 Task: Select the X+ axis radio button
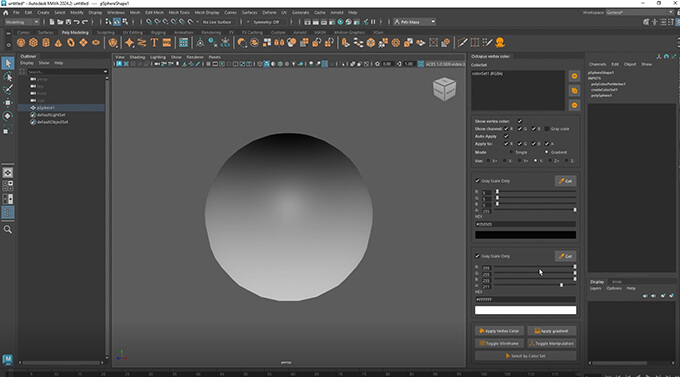point(488,161)
